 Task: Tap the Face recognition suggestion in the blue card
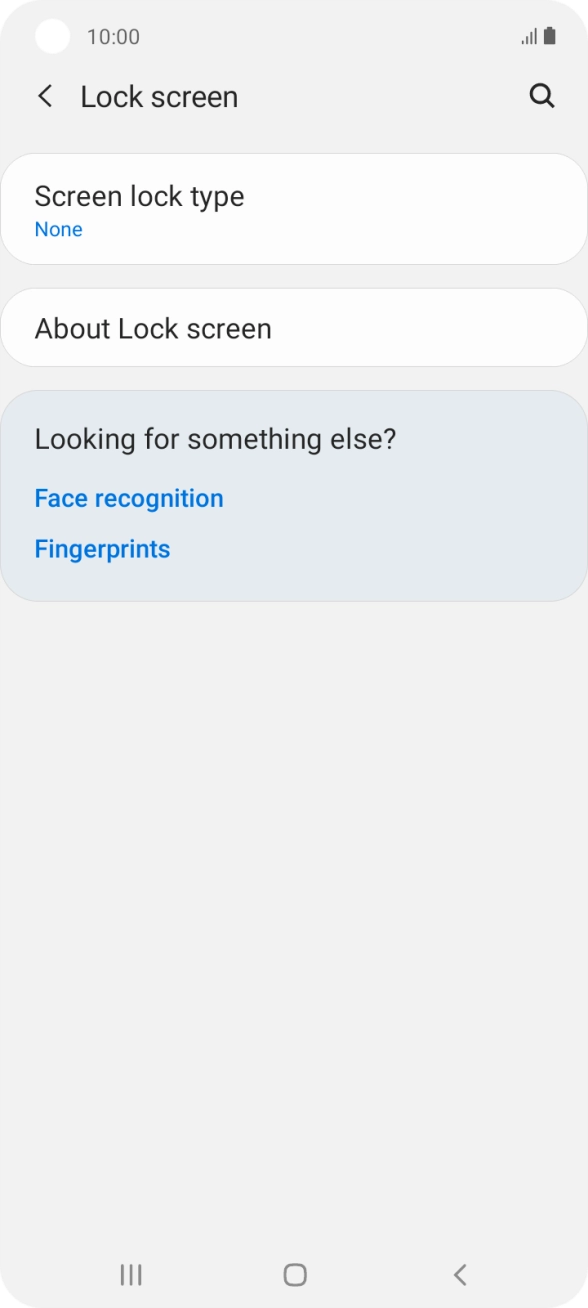[128, 498]
